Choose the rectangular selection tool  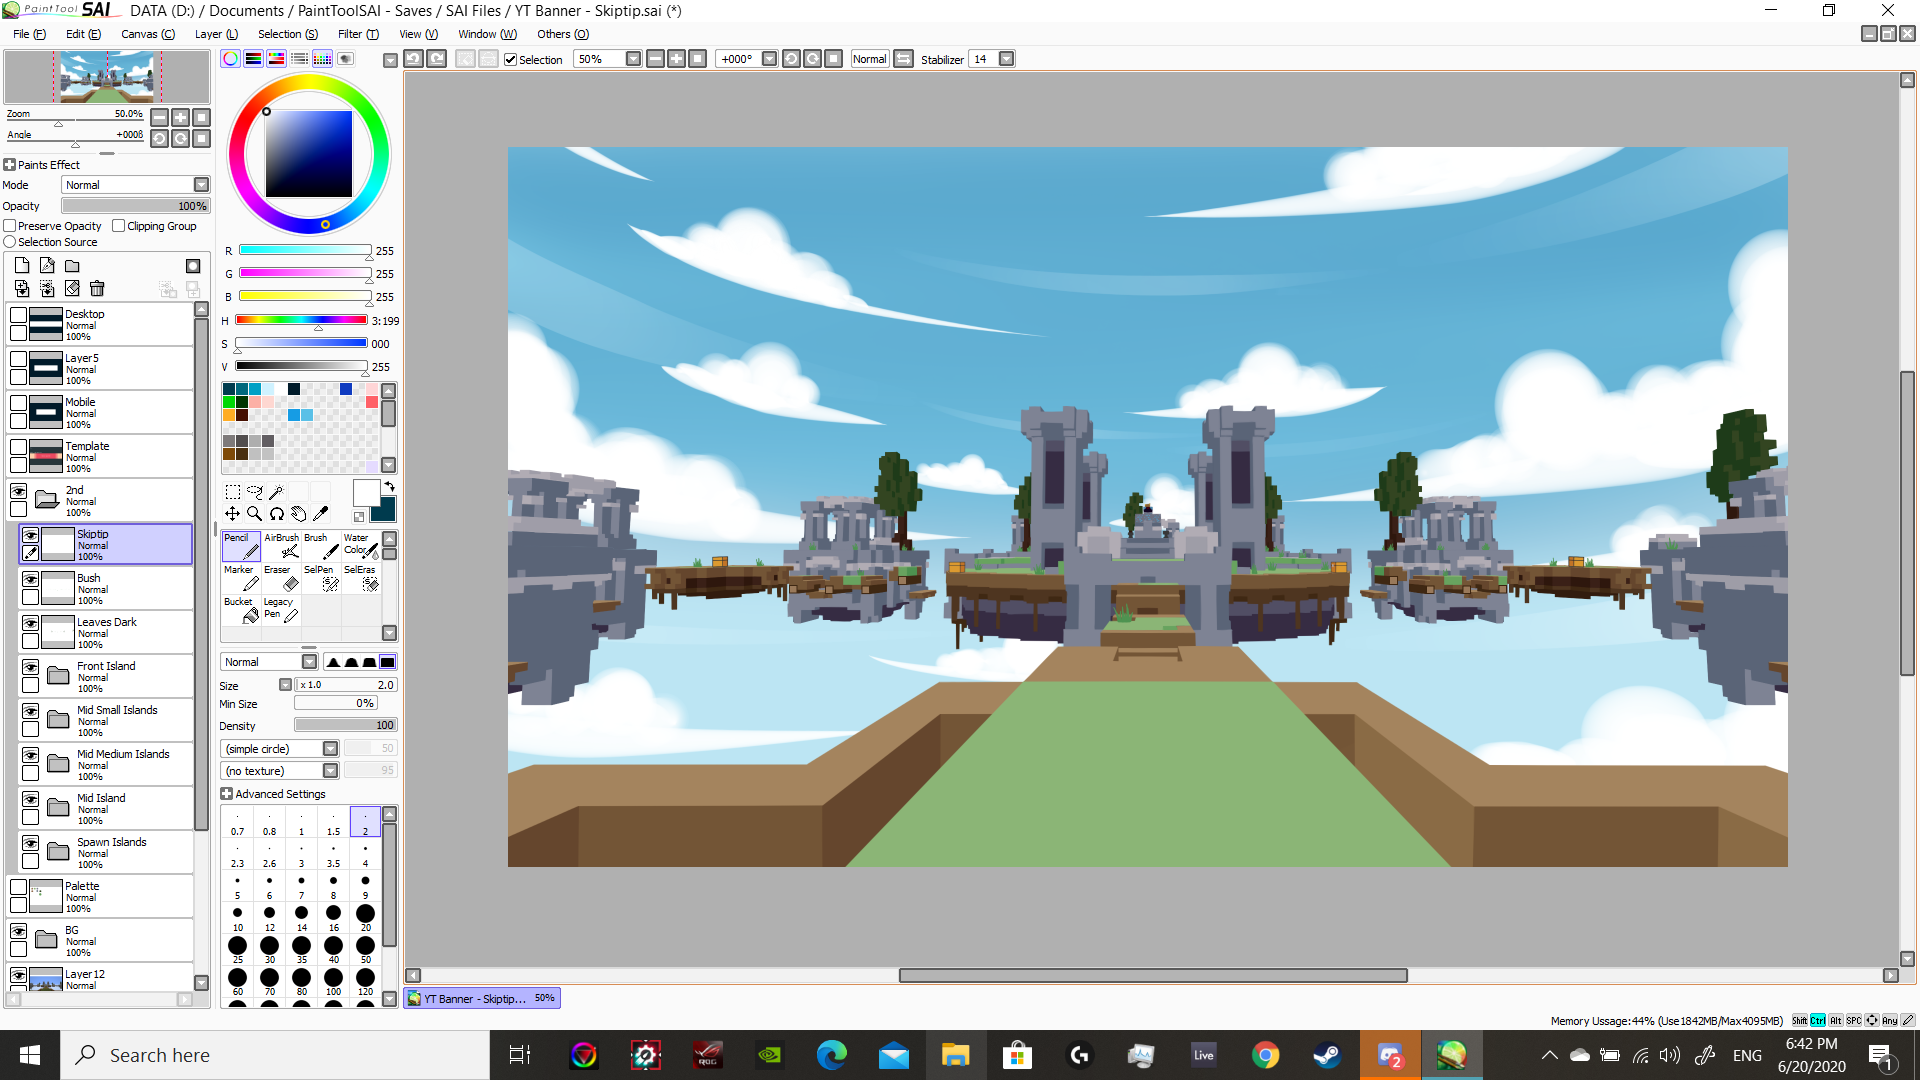(232, 492)
